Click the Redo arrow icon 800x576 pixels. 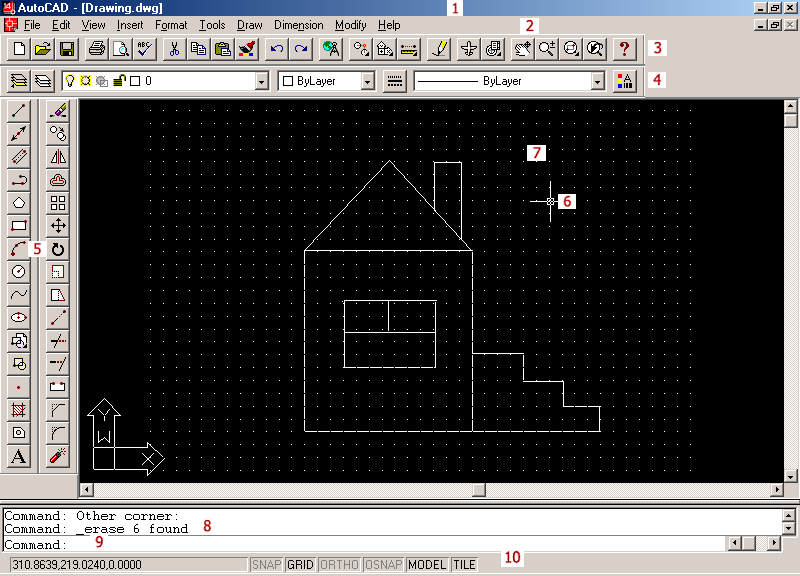301,49
